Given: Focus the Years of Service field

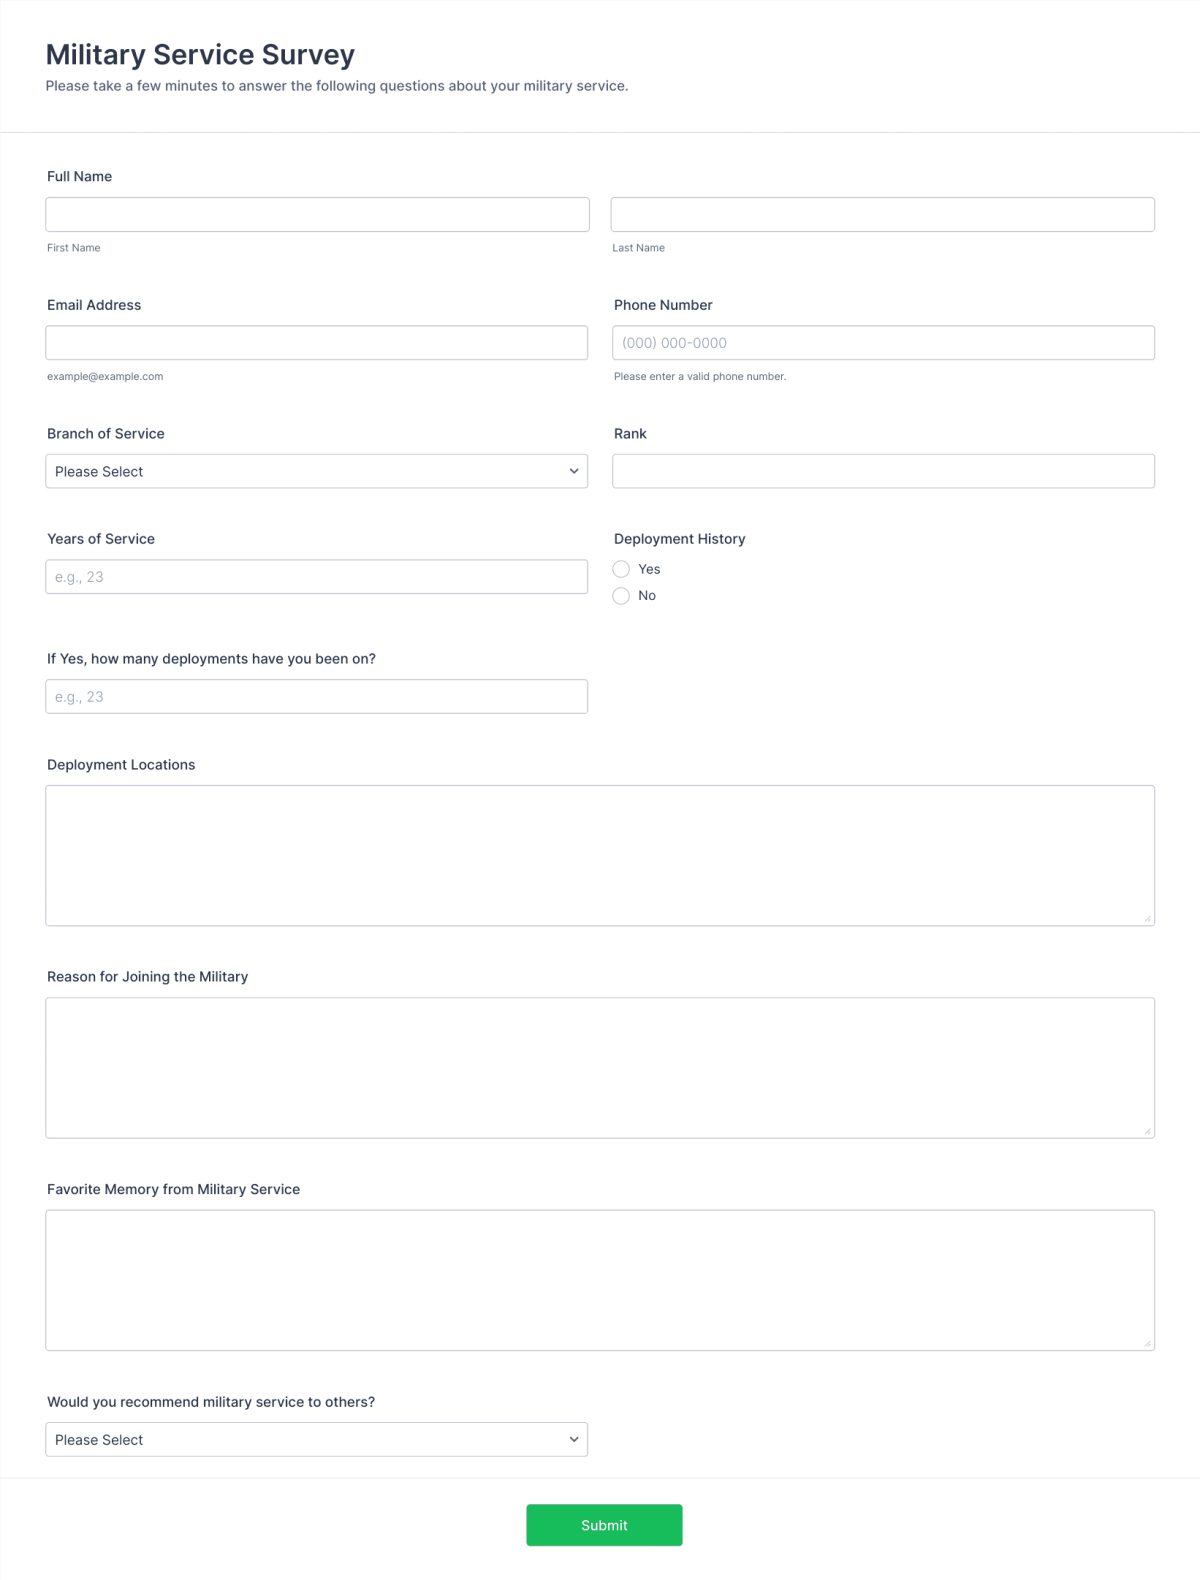Looking at the screenshot, I should click(x=317, y=576).
